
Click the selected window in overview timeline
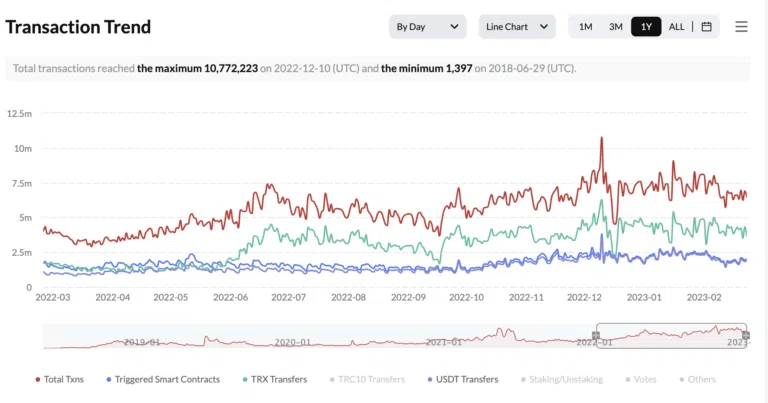(x=672, y=335)
